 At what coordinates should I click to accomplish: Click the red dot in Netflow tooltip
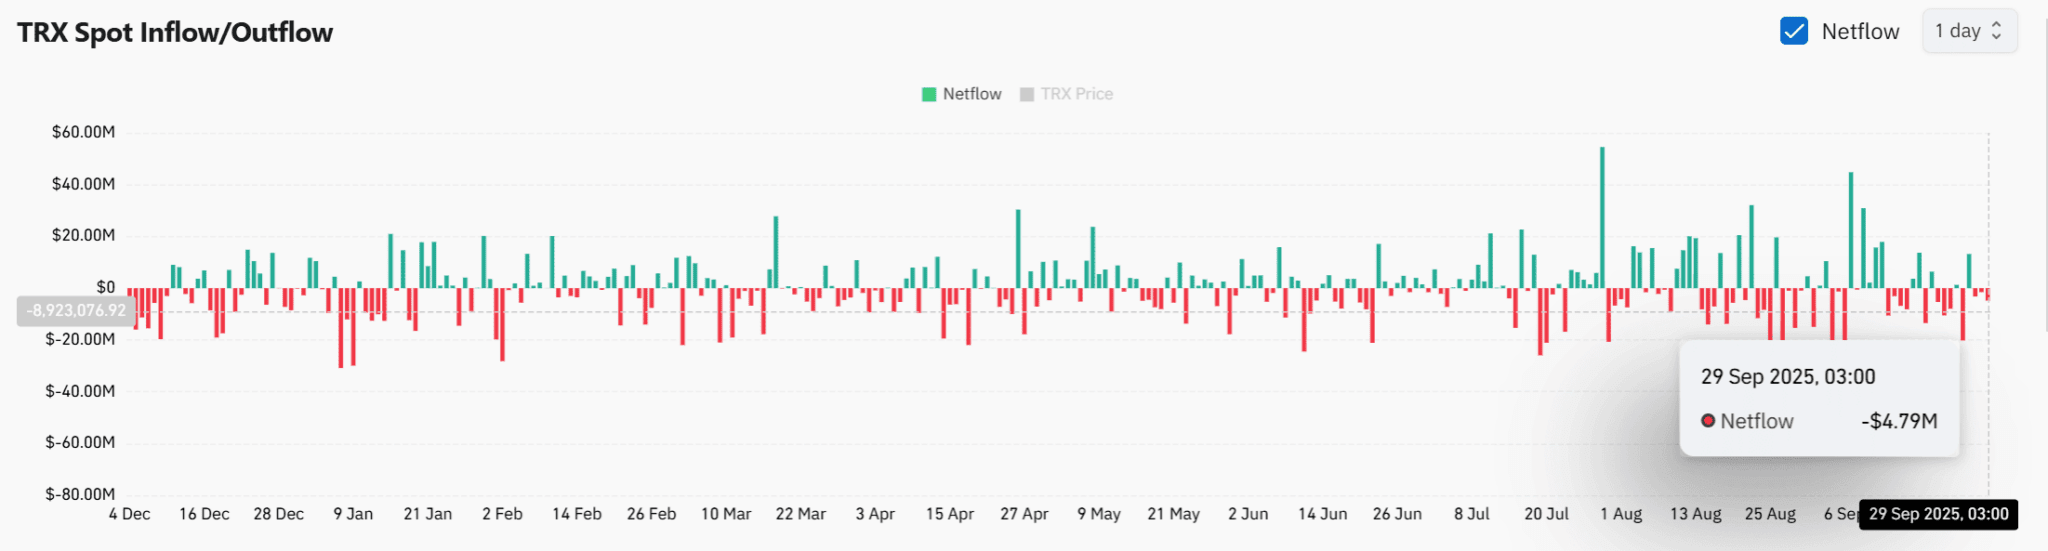tap(1708, 421)
